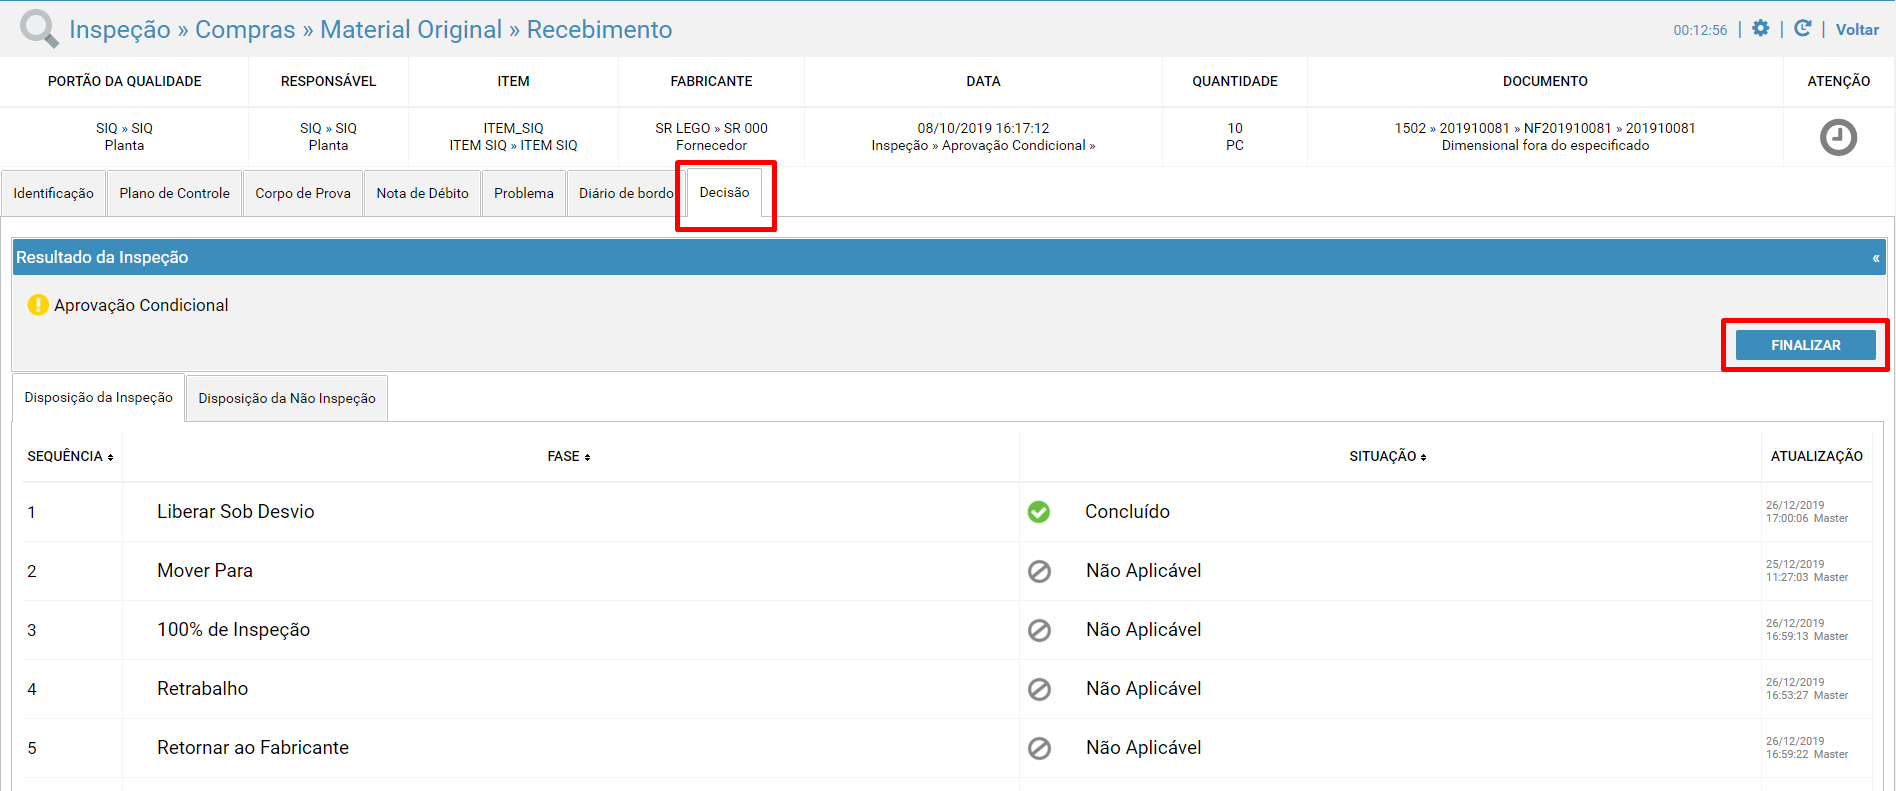This screenshot has width=1896, height=791.
Task: Select the Retornar ao Fabricante phase row
Action: point(947,748)
